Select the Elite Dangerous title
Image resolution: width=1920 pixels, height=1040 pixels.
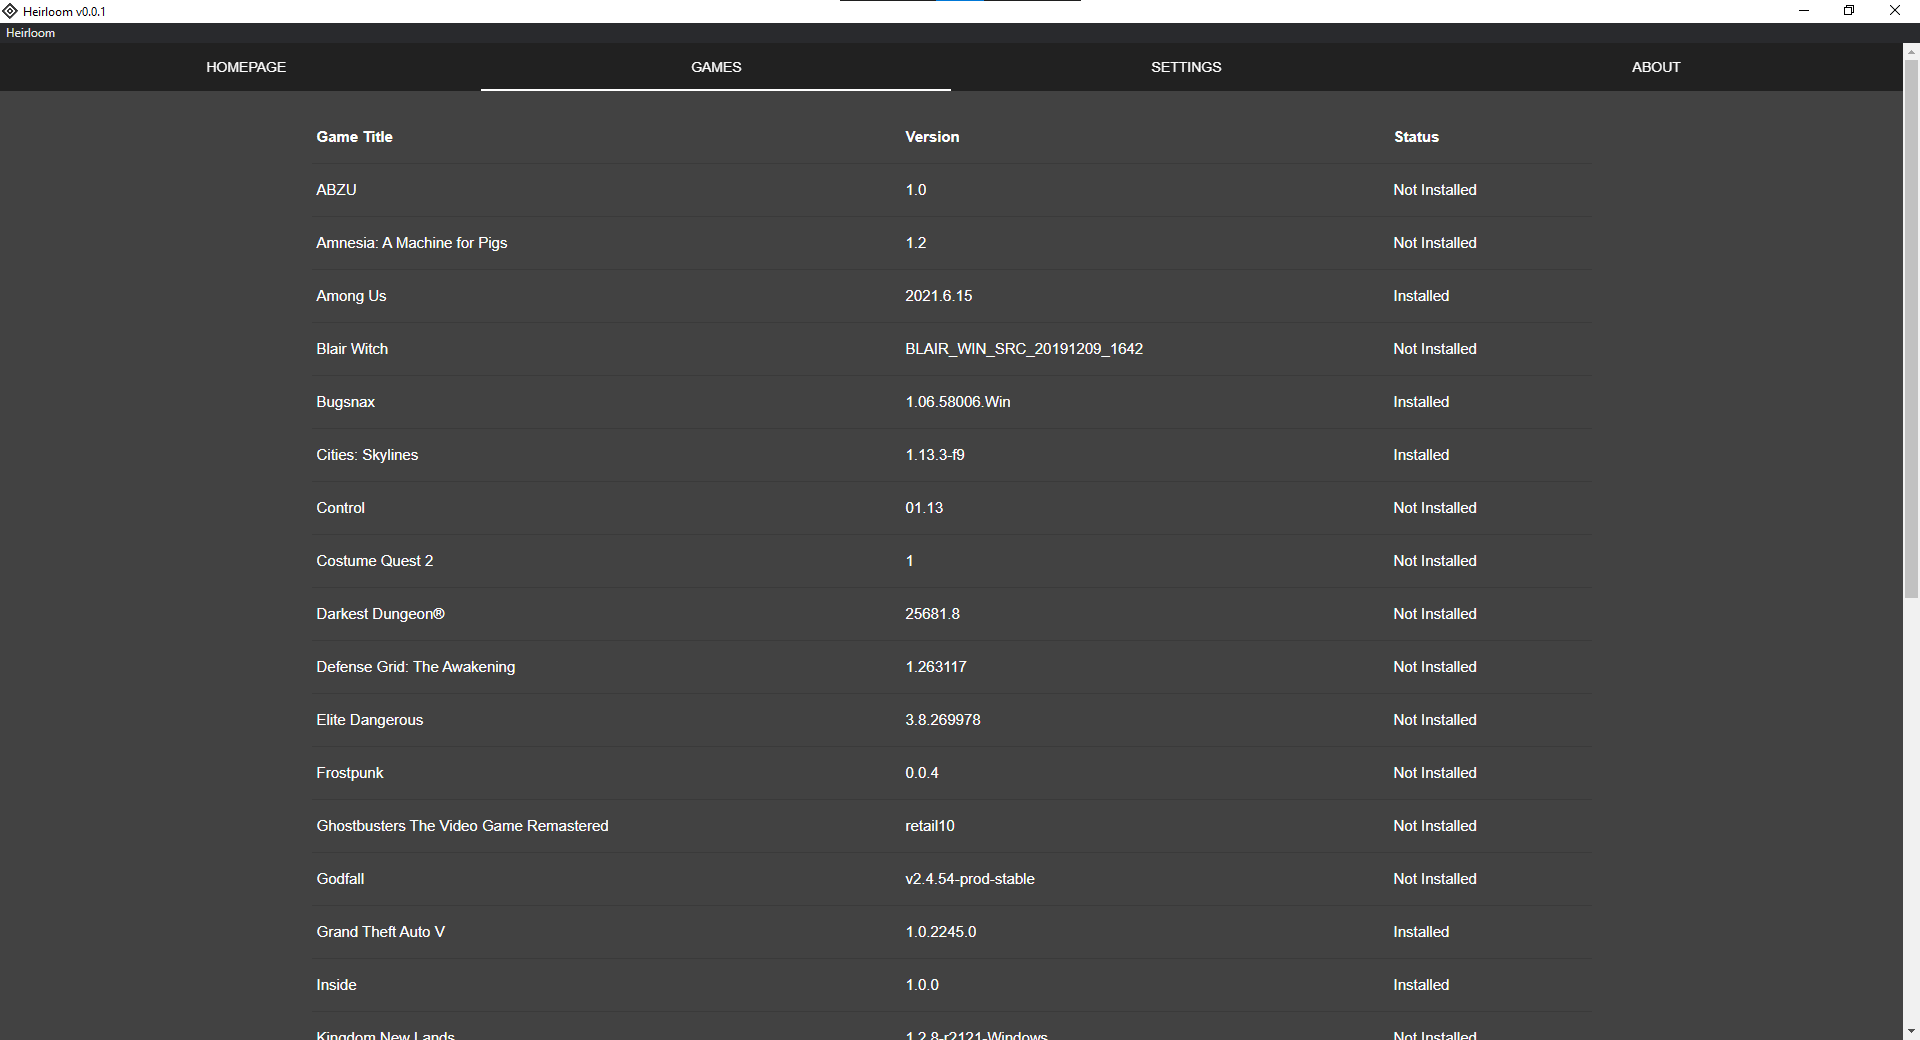click(x=369, y=720)
